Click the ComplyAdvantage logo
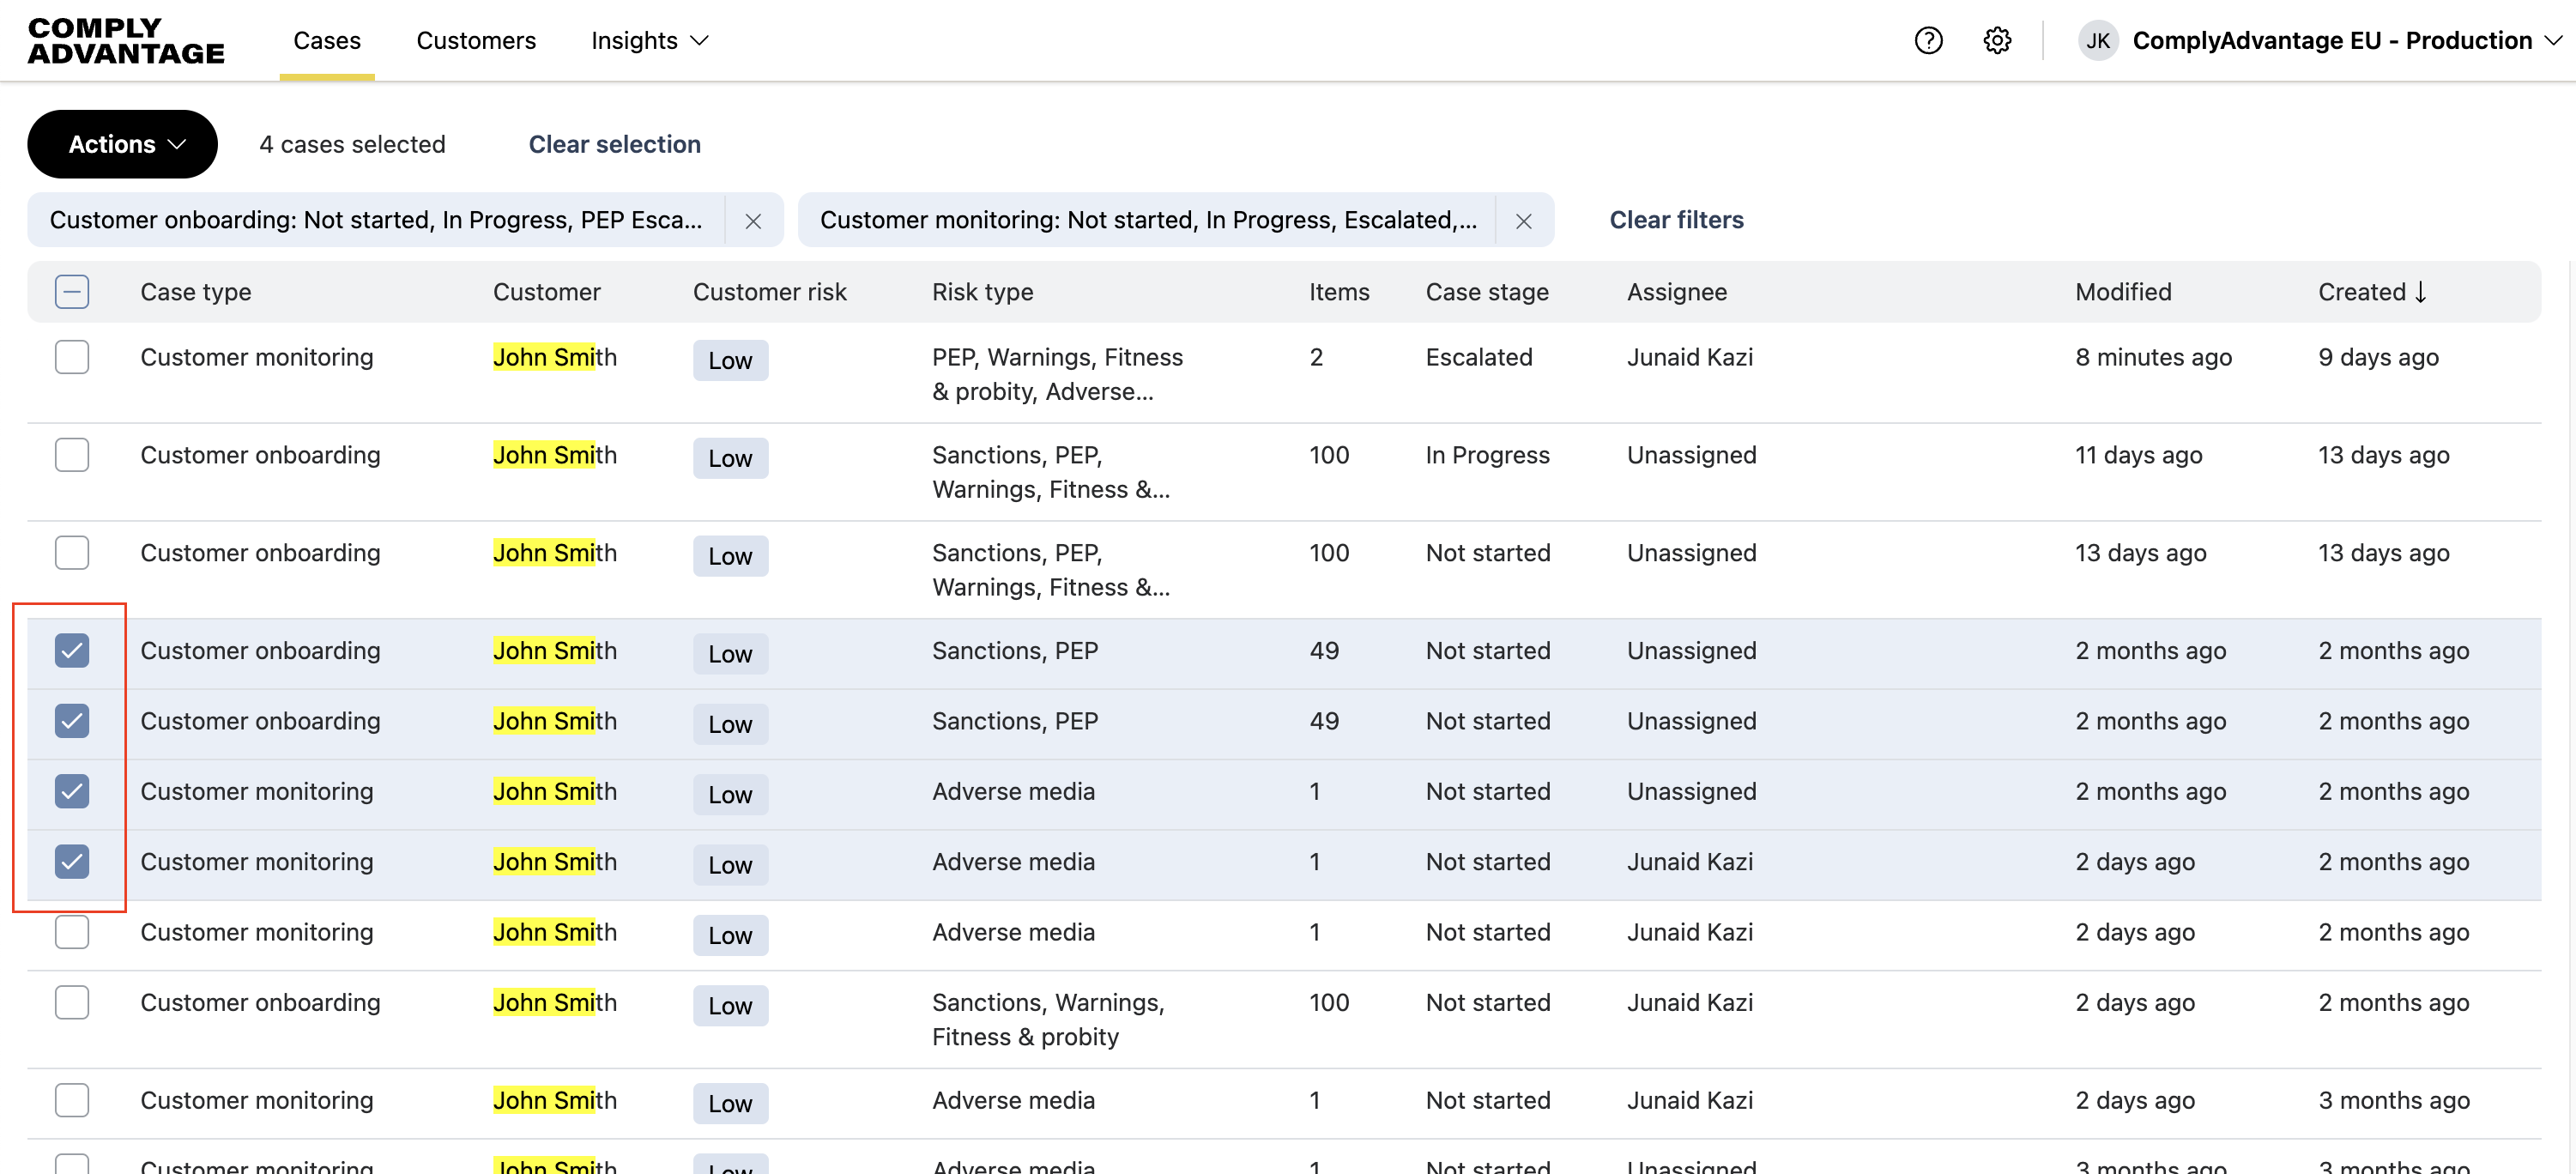 pos(126,41)
